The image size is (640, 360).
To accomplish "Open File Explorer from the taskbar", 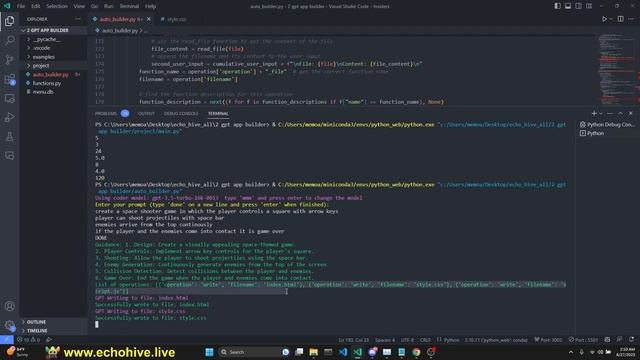I will (x=313, y=352).
